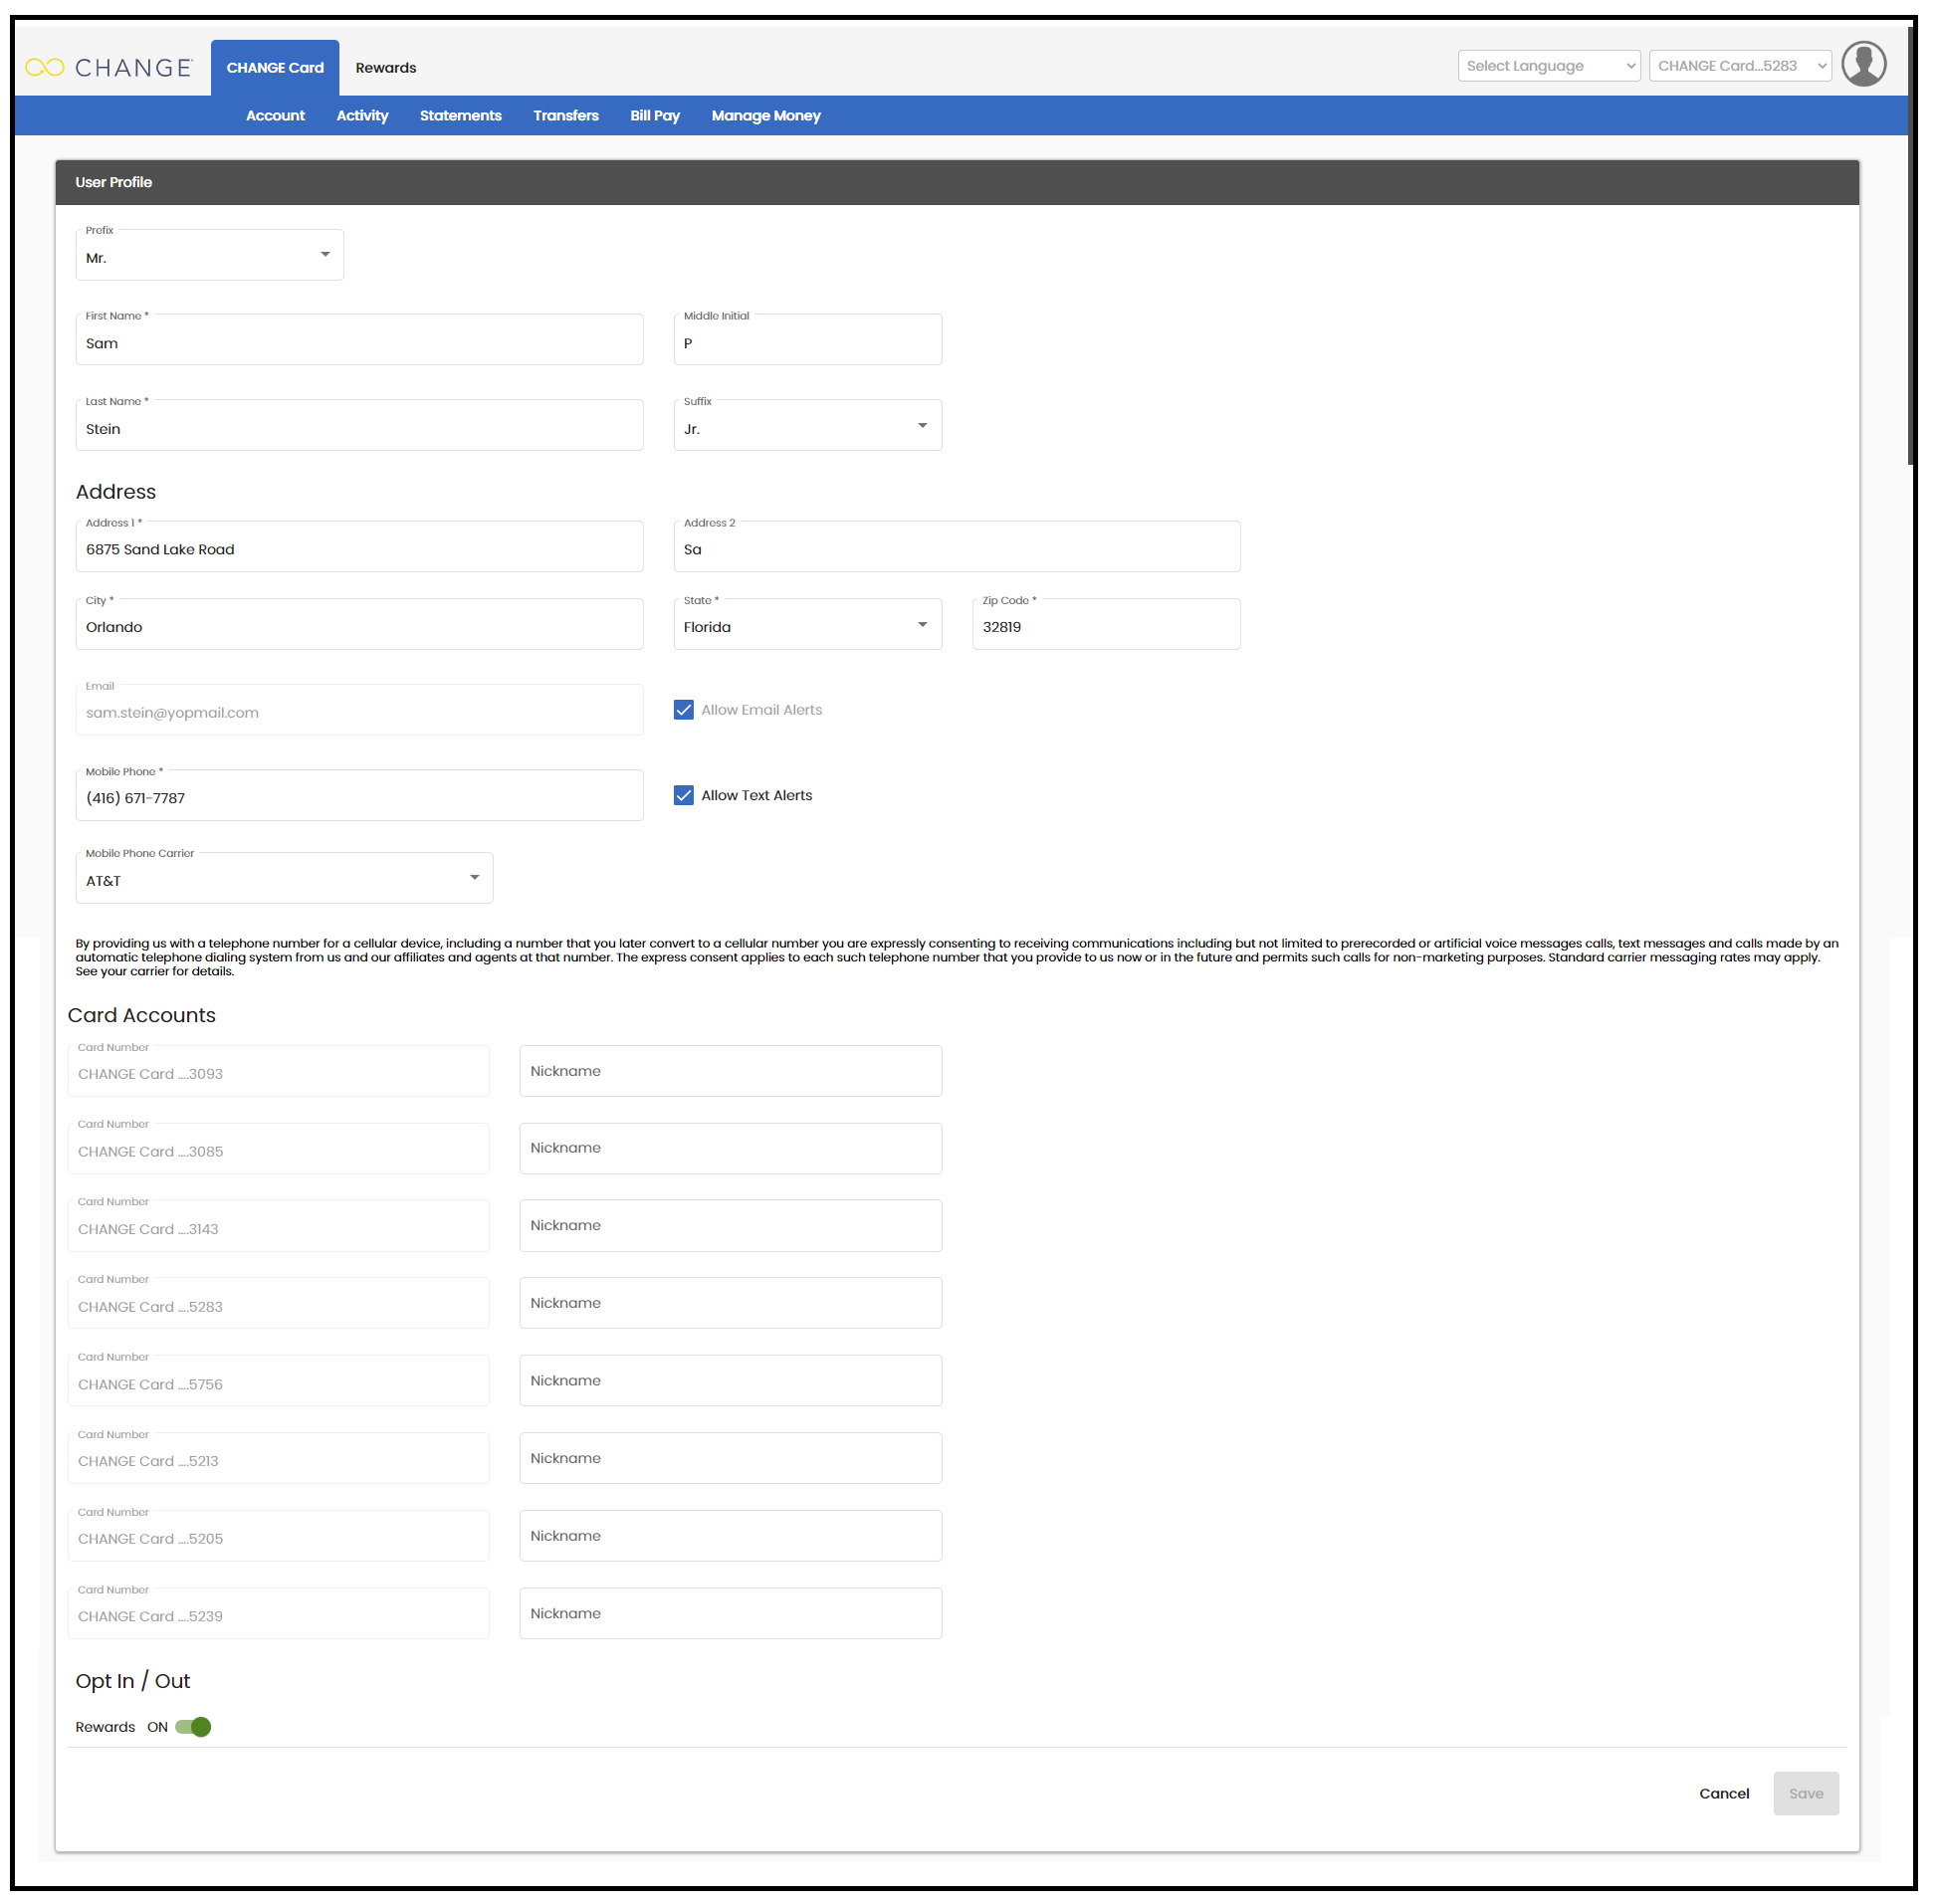Switch to the Rewards tab
Viewport: 1936px width, 1904px height.
tap(386, 68)
